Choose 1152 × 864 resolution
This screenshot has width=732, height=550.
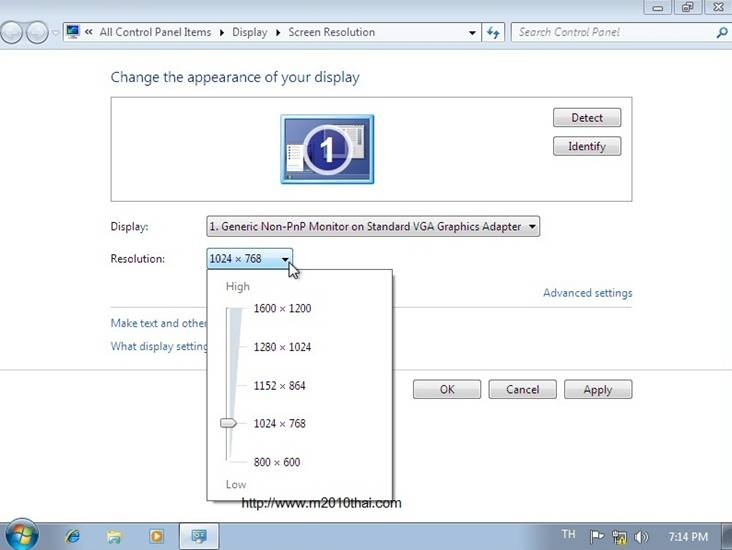279,386
